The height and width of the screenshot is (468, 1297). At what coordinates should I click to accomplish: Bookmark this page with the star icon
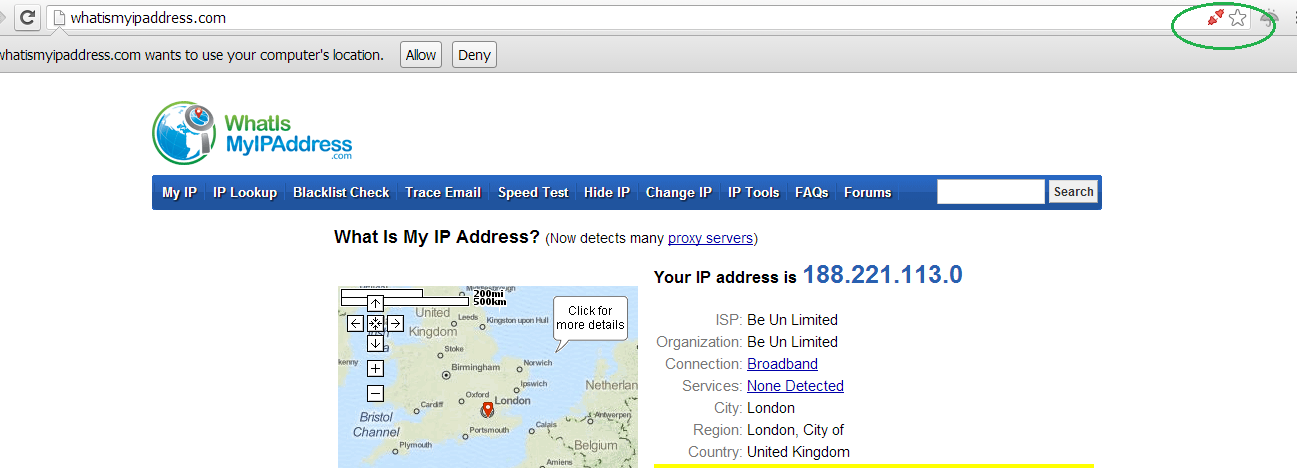tap(1238, 17)
